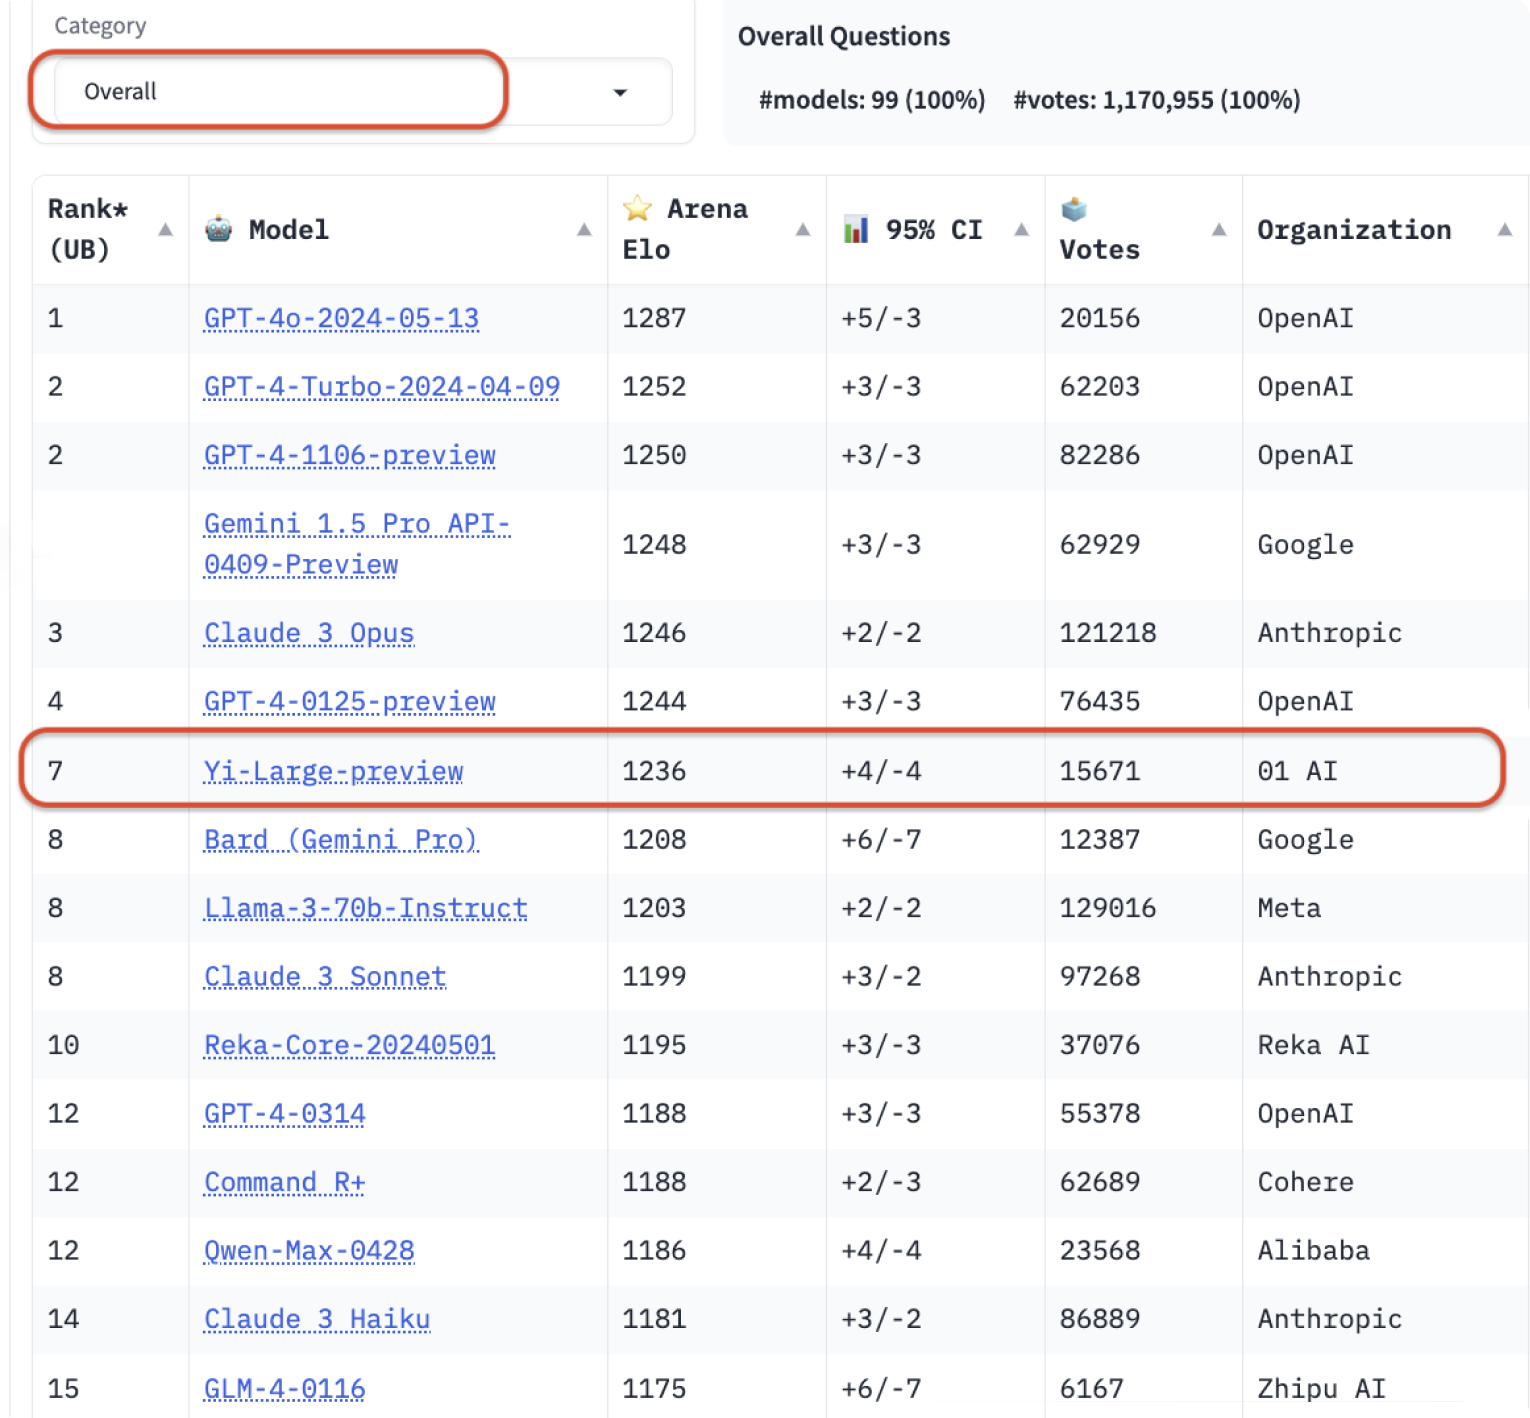
Task: Select the Elo value 1252
Action: (654, 387)
